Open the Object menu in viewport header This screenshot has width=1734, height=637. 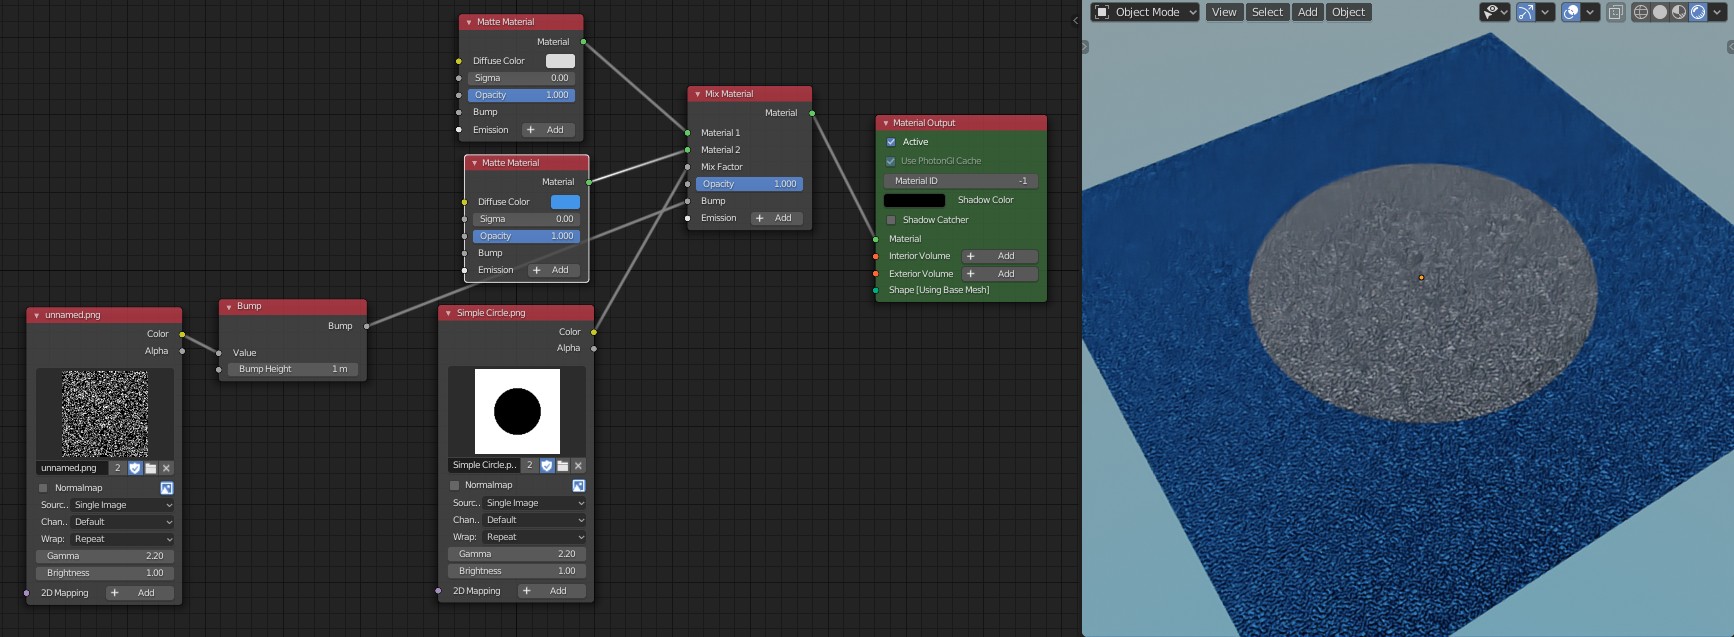1348,12
